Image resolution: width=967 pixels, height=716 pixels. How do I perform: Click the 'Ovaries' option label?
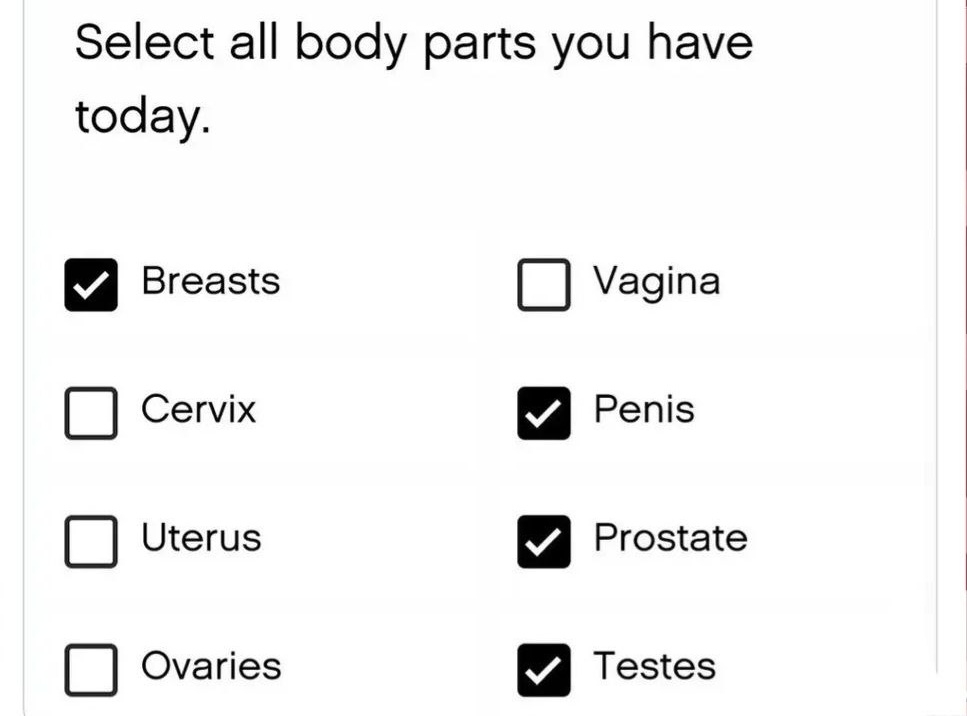coord(211,666)
